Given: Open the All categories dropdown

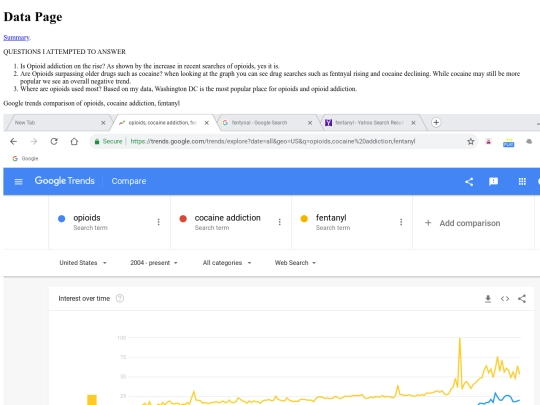Looking at the screenshot, I should tap(227, 263).
